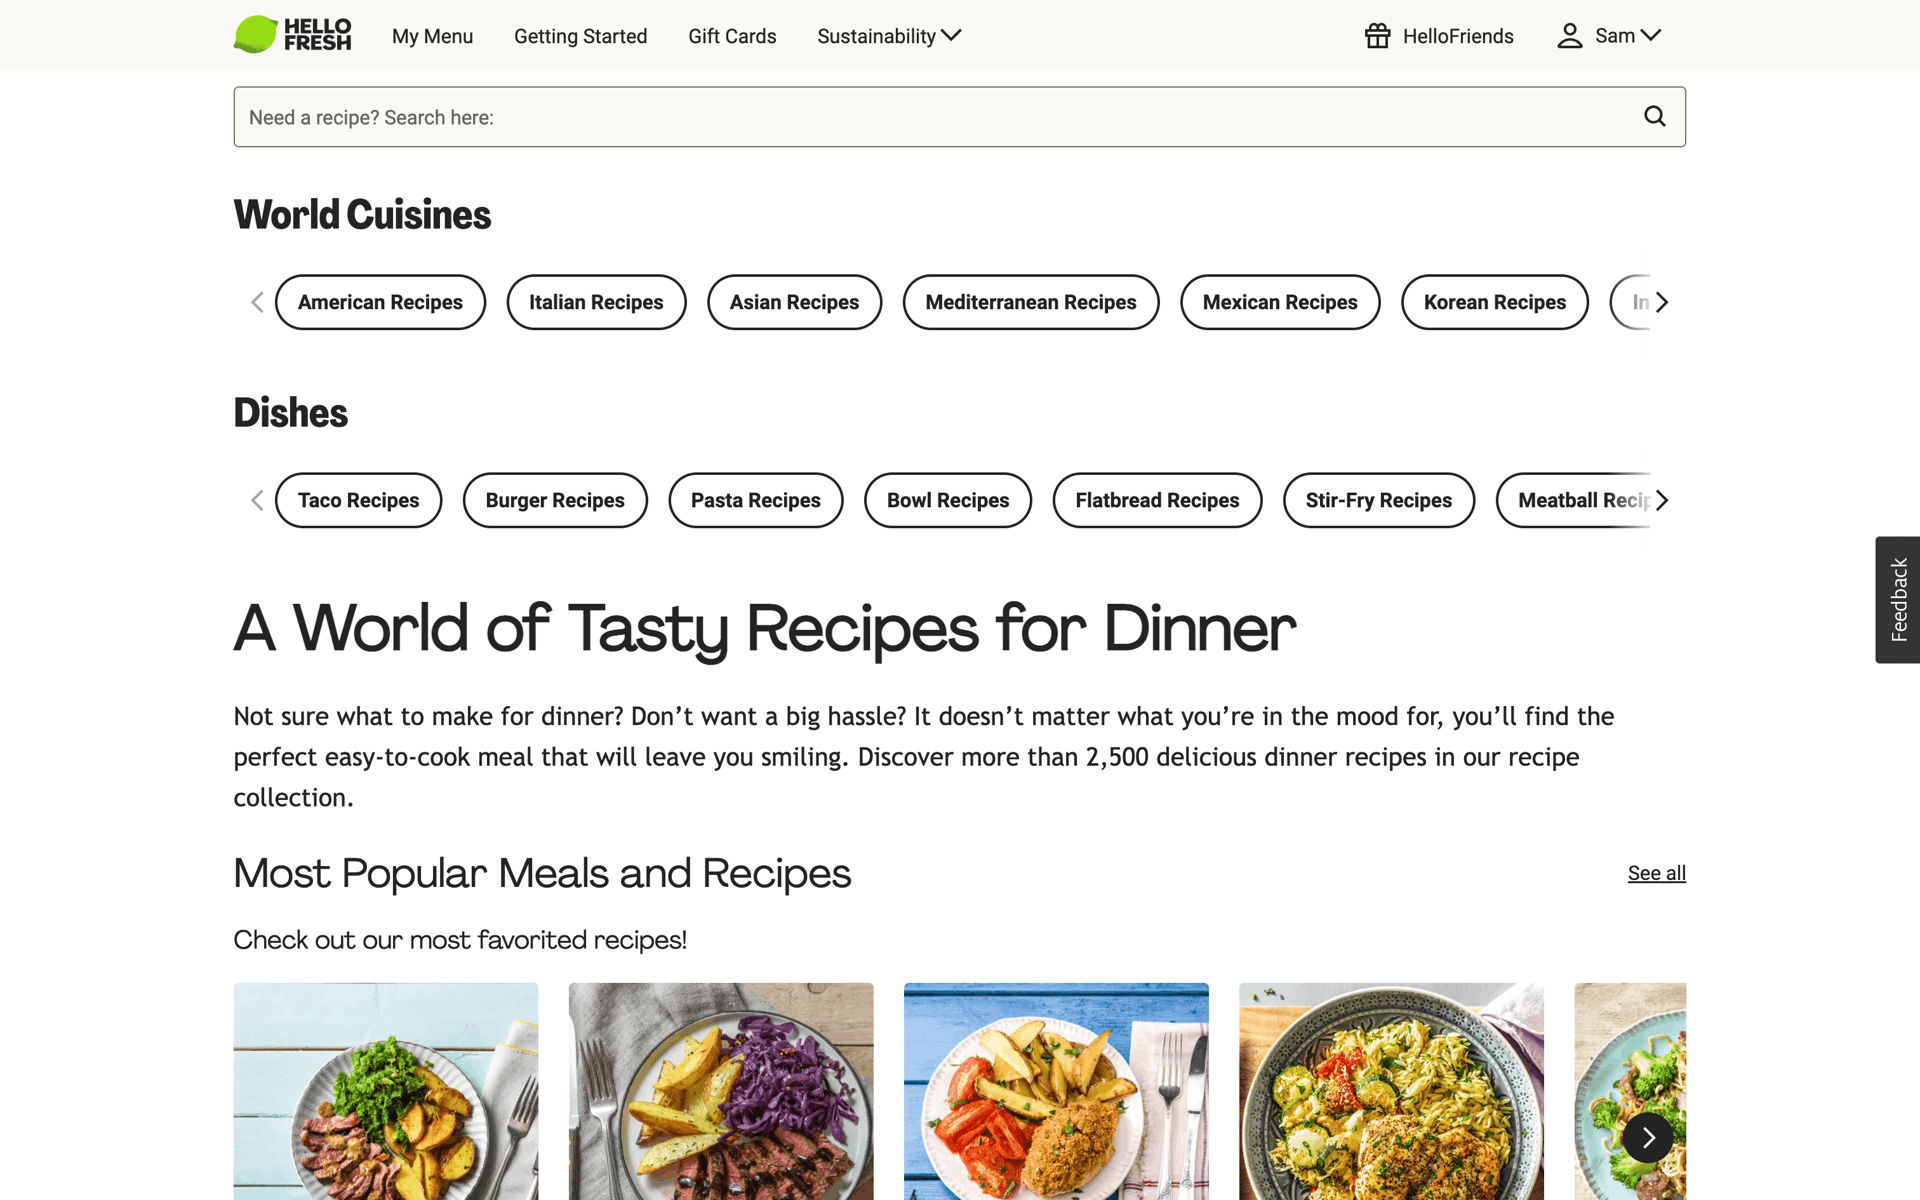Pick Korean Recipes cuisine chip
Viewport: 1920px width, 1200px height.
tap(1495, 302)
